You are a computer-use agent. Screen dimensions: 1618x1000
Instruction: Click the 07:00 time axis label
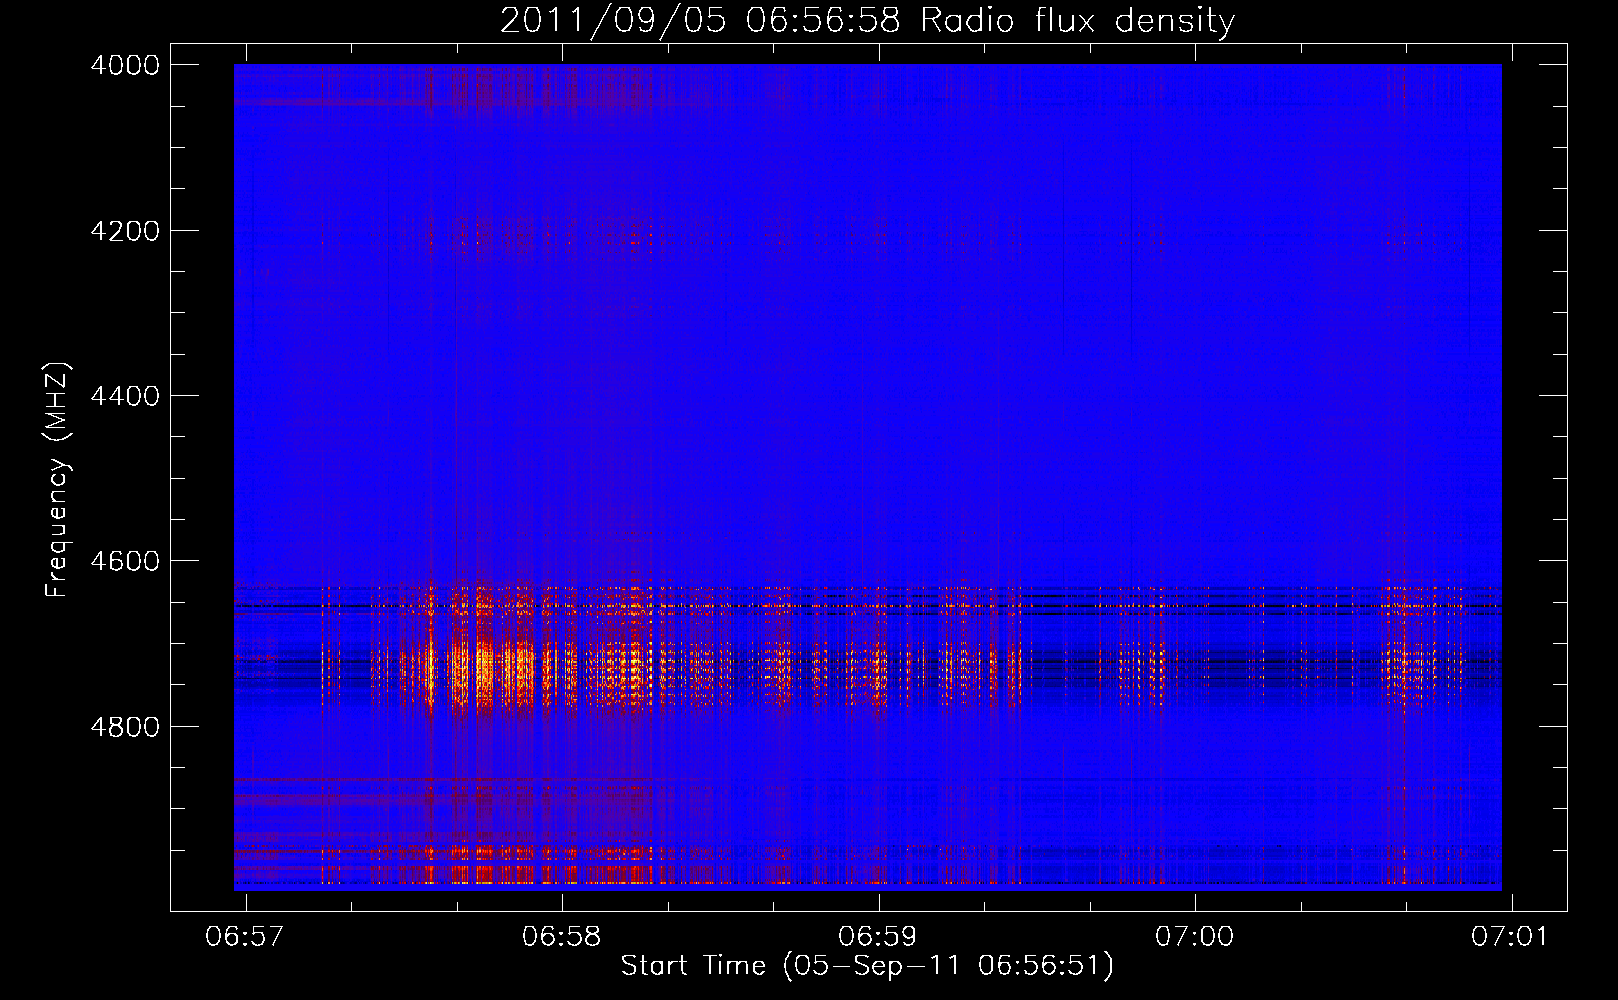click(x=1195, y=937)
